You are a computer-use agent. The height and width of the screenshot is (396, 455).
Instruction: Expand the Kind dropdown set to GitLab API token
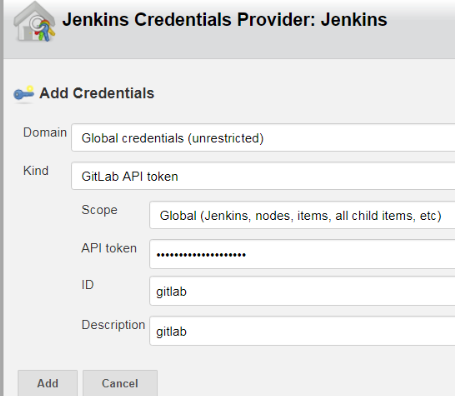(x=263, y=176)
